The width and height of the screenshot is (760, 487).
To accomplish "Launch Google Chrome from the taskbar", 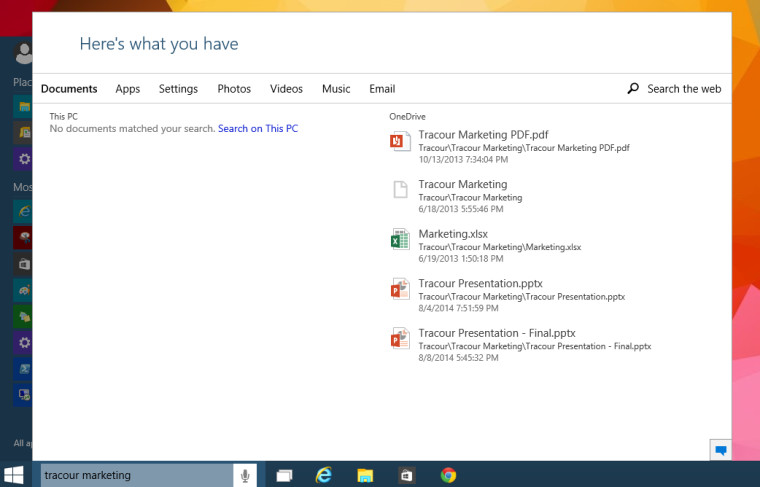I will [x=448, y=475].
